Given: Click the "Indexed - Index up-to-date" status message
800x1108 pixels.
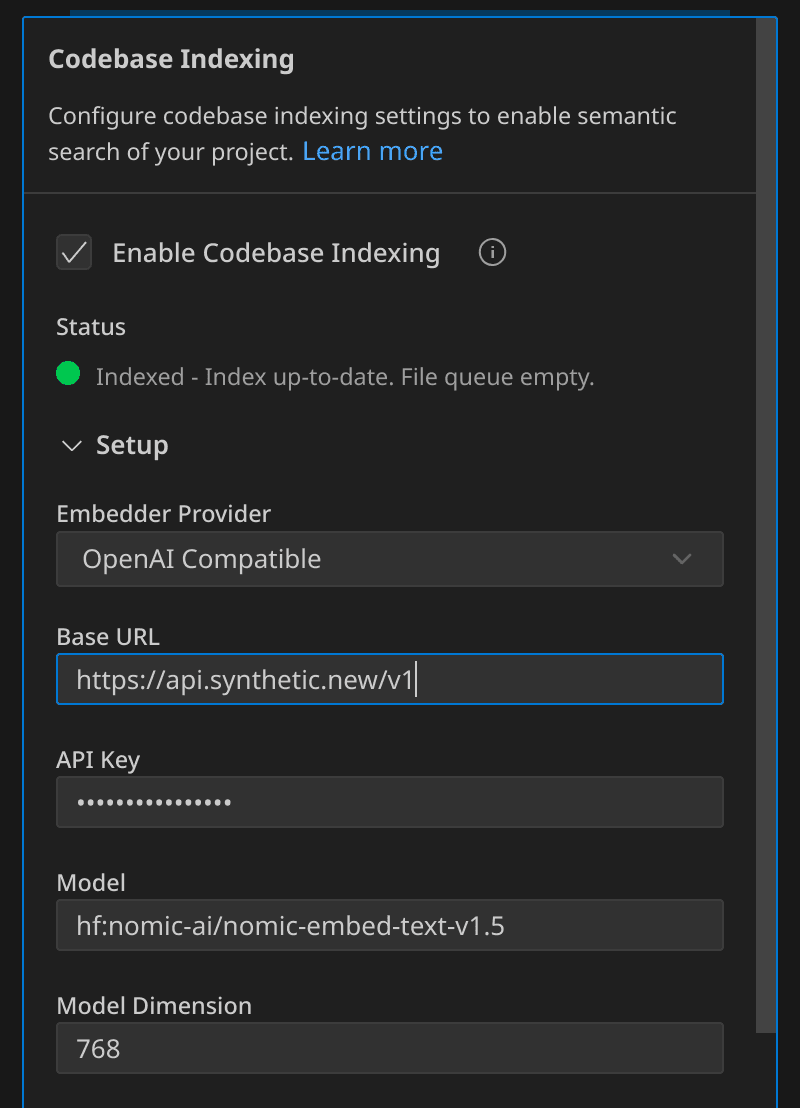Looking at the screenshot, I should coord(345,378).
